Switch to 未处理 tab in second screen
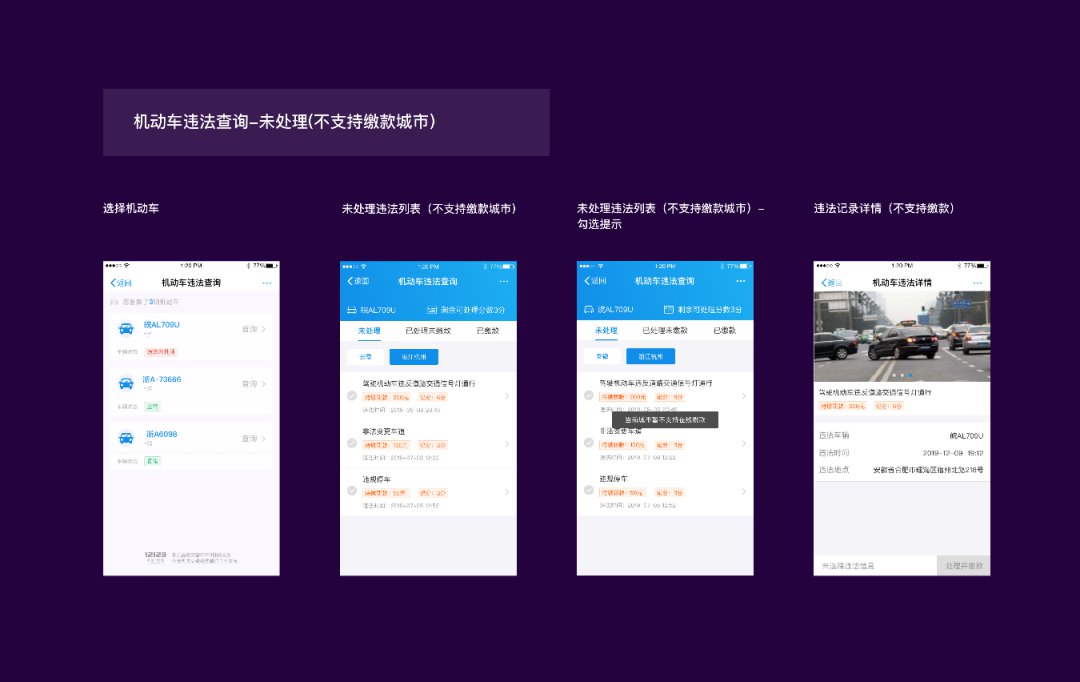This screenshot has width=1080, height=682. click(369, 331)
